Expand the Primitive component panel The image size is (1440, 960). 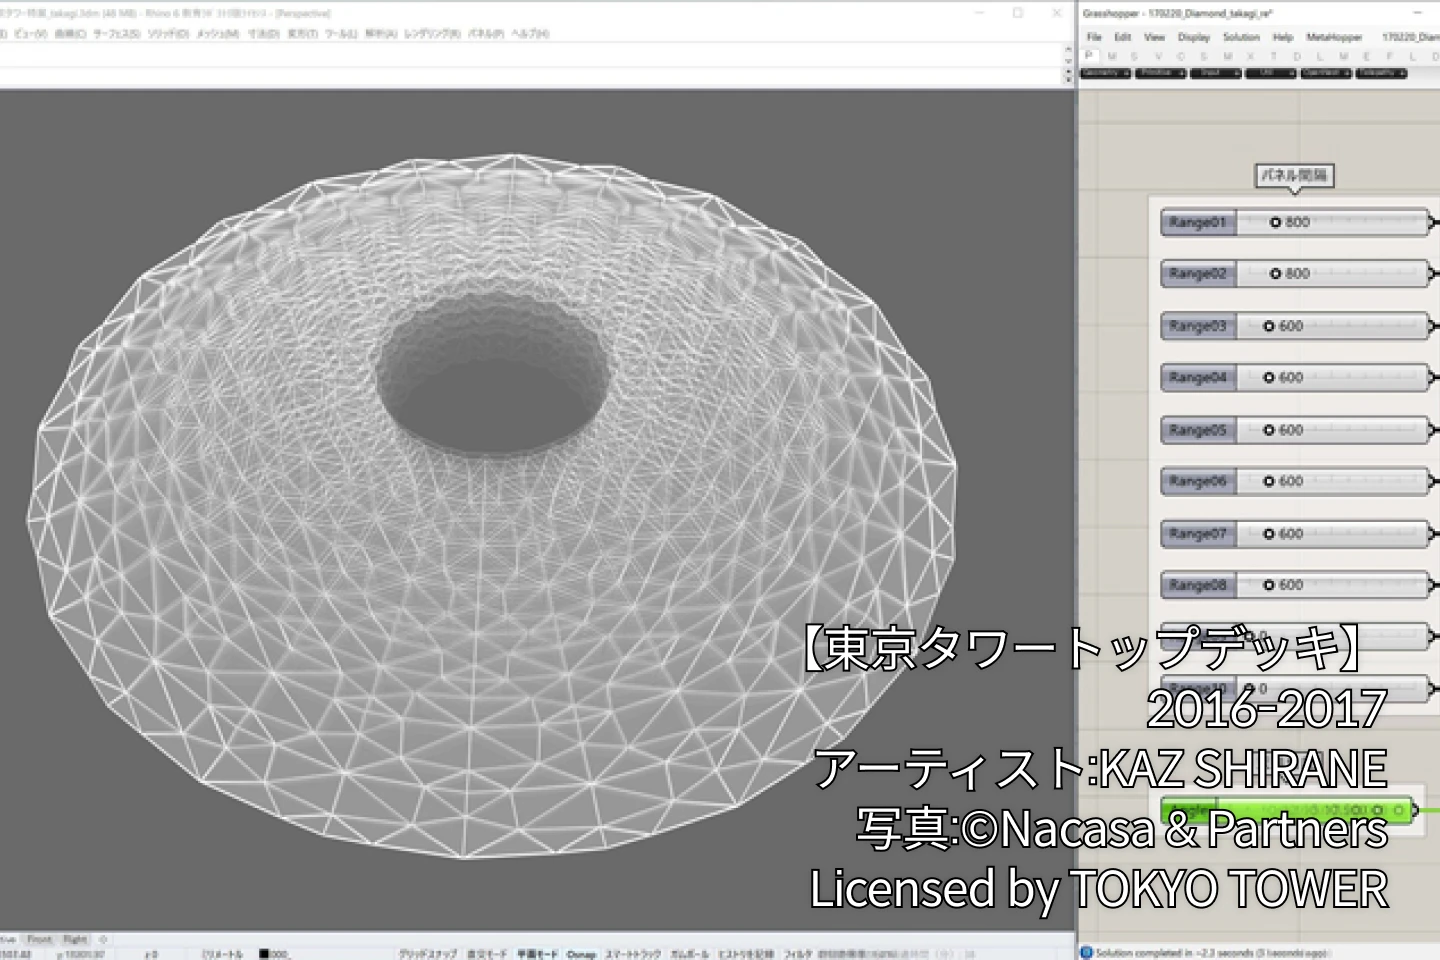(x=1160, y=73)
